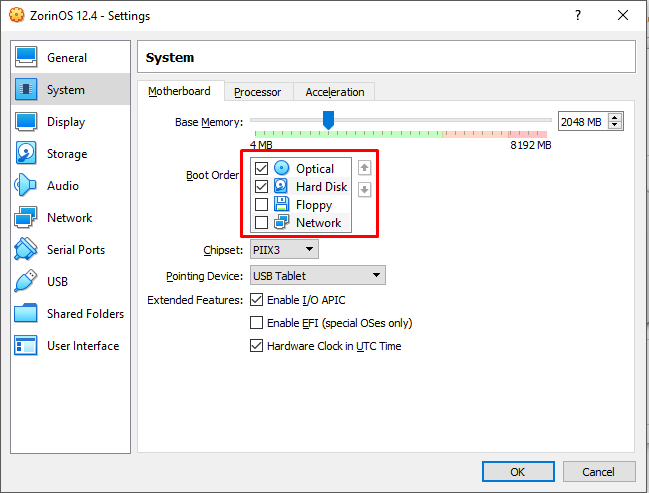This screenshot has width=649, height=493.
Task: Click the User Interface icon
Action: point(27,346)
